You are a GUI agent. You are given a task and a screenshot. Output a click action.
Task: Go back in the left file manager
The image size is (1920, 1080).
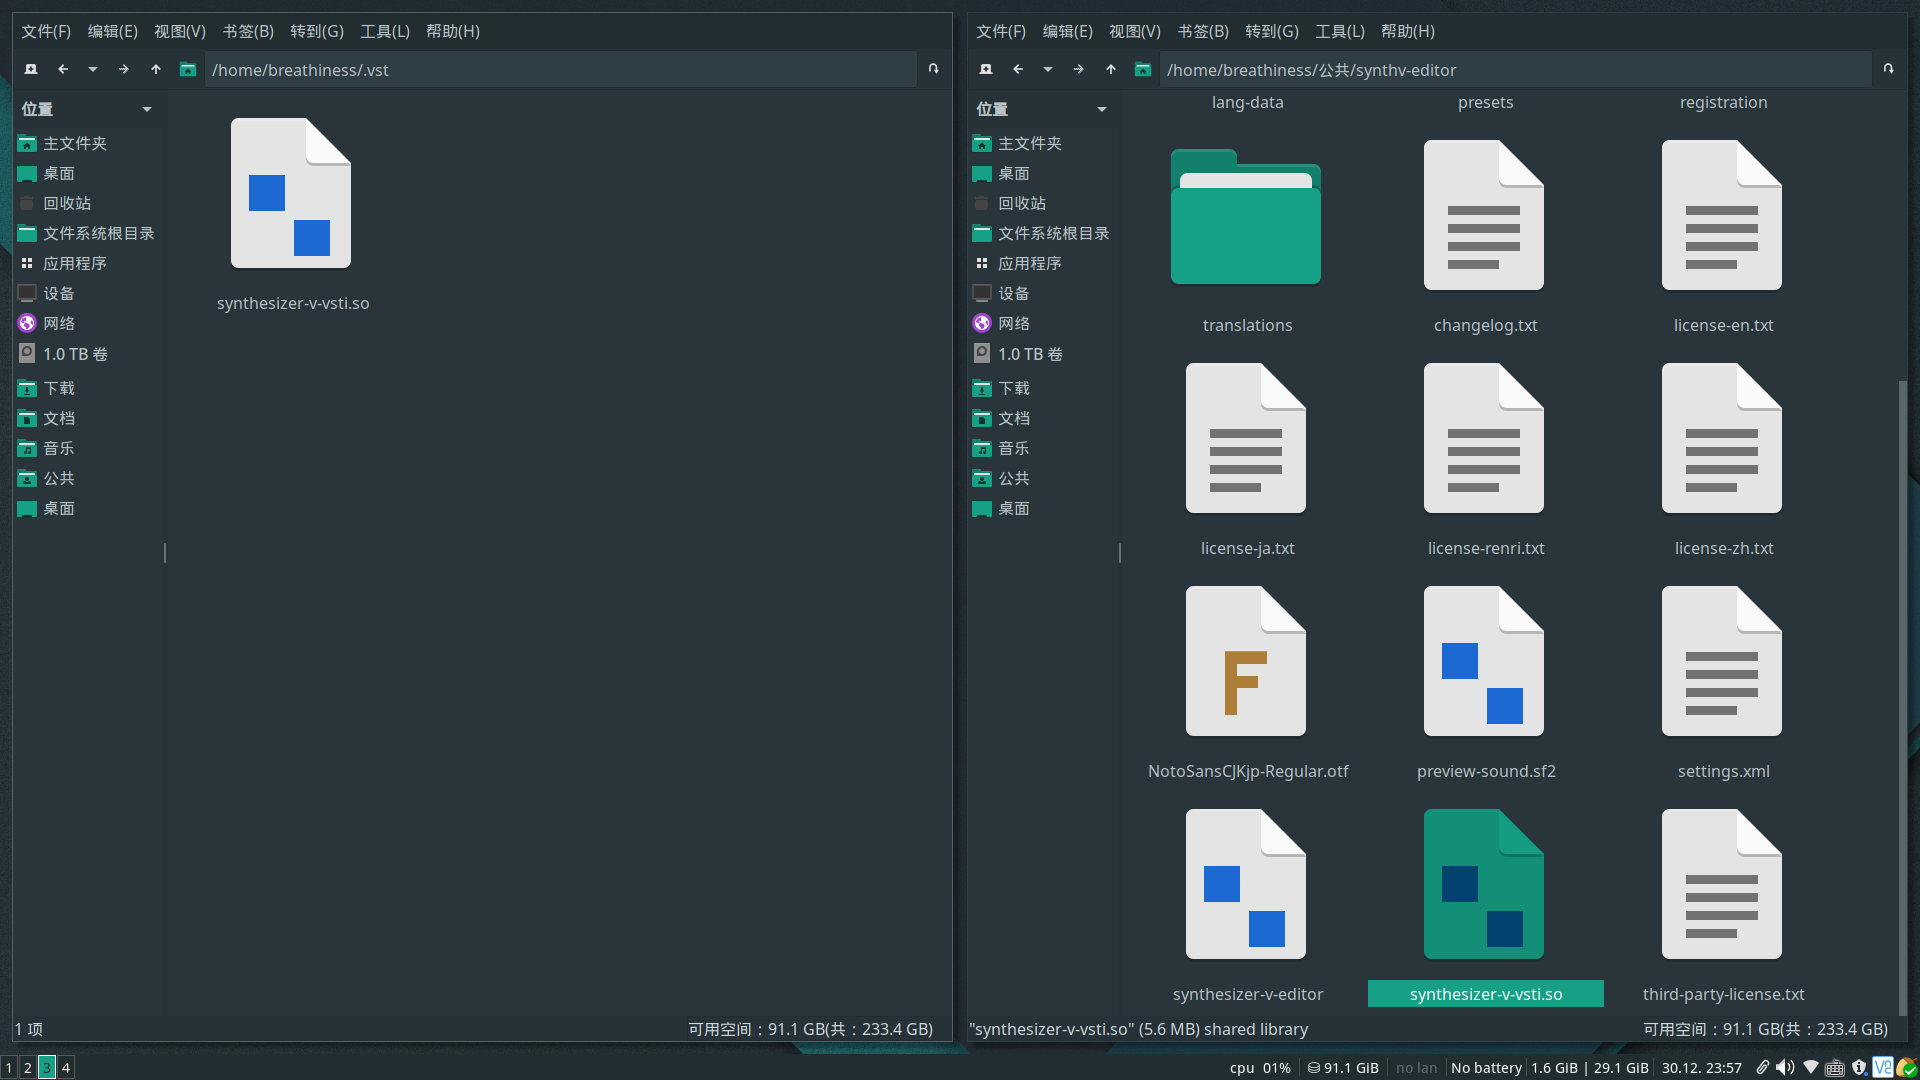pos(63,69)
